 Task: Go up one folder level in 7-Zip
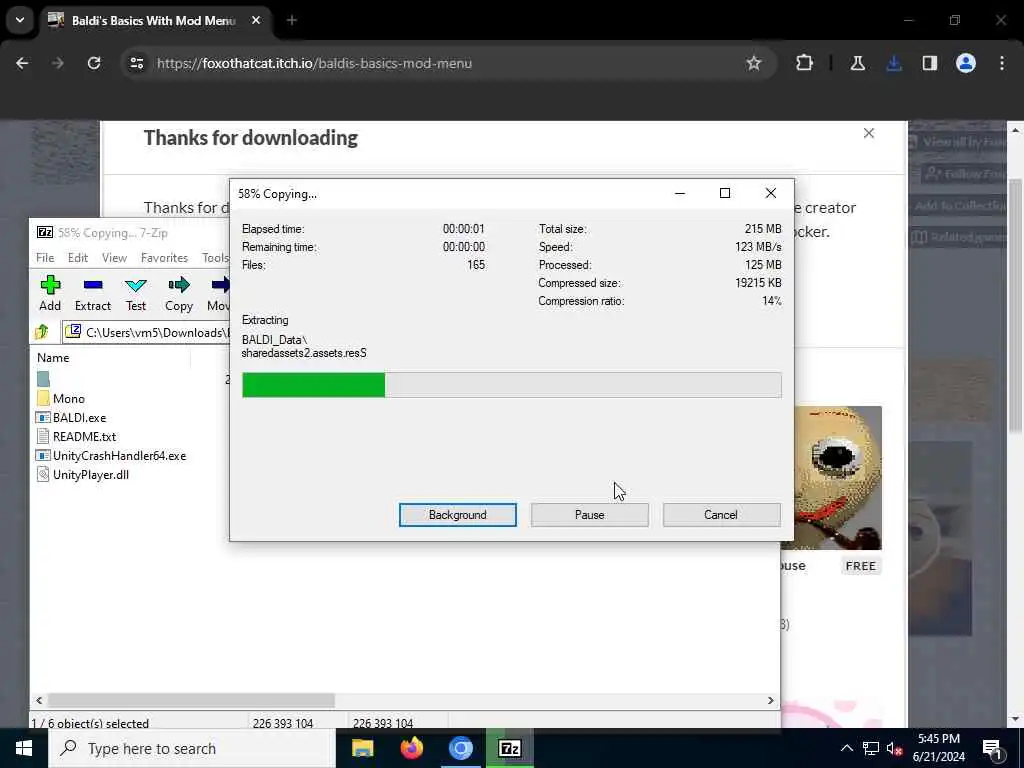pyautogui.click(x=42, y=332)
